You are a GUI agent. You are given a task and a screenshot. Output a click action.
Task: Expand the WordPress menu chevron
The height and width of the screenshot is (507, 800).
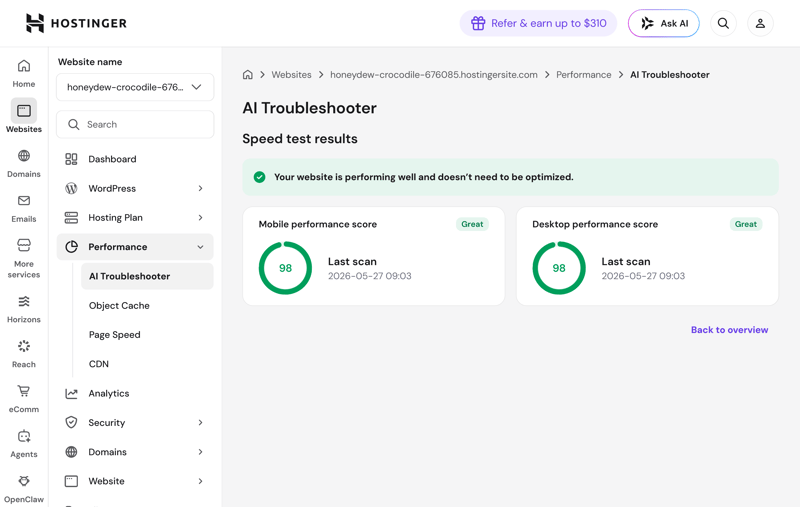point(201,188)
